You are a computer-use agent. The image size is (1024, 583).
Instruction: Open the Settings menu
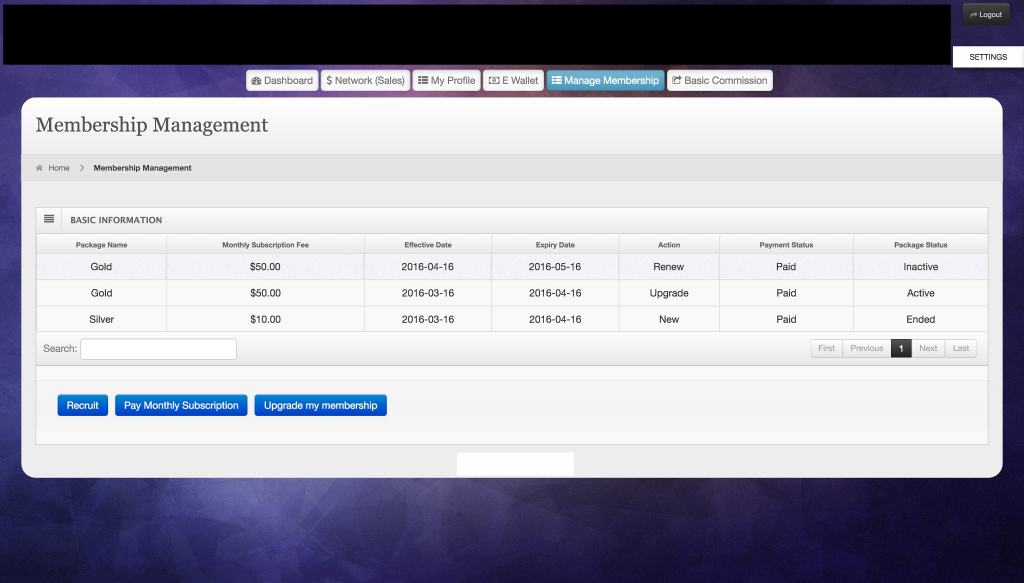tap(987, 57)
